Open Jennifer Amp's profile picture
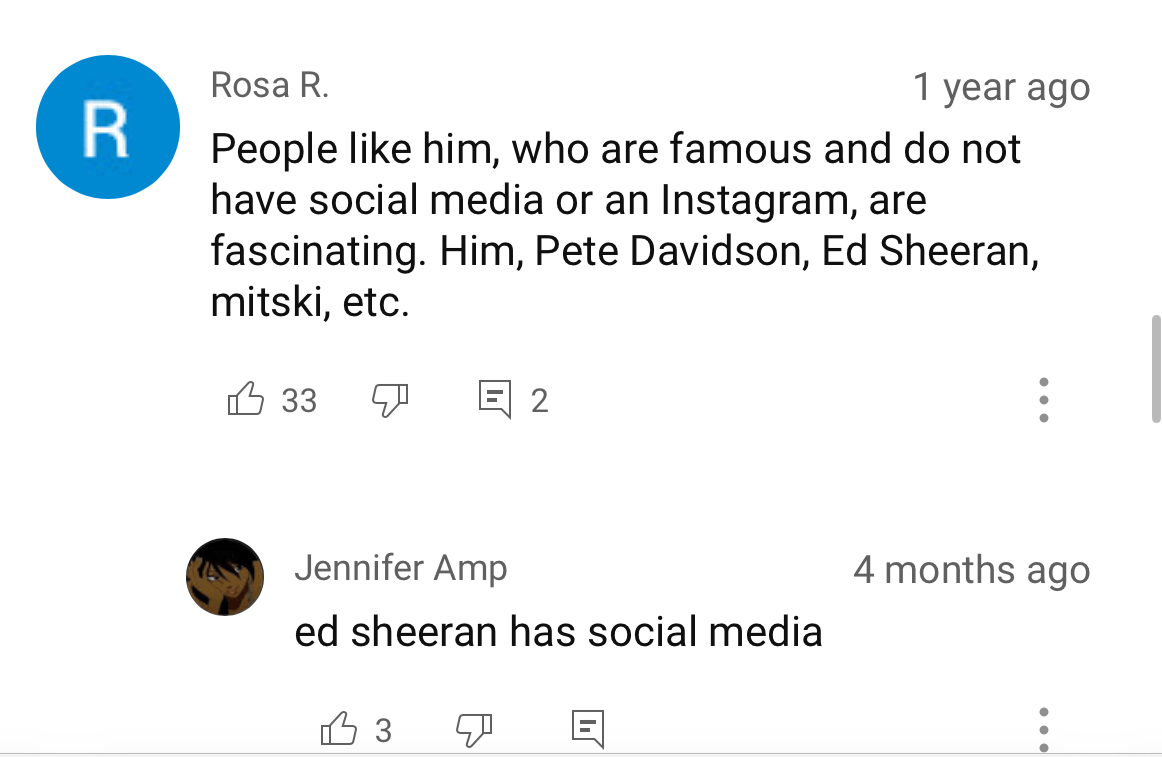 point(225,576)
